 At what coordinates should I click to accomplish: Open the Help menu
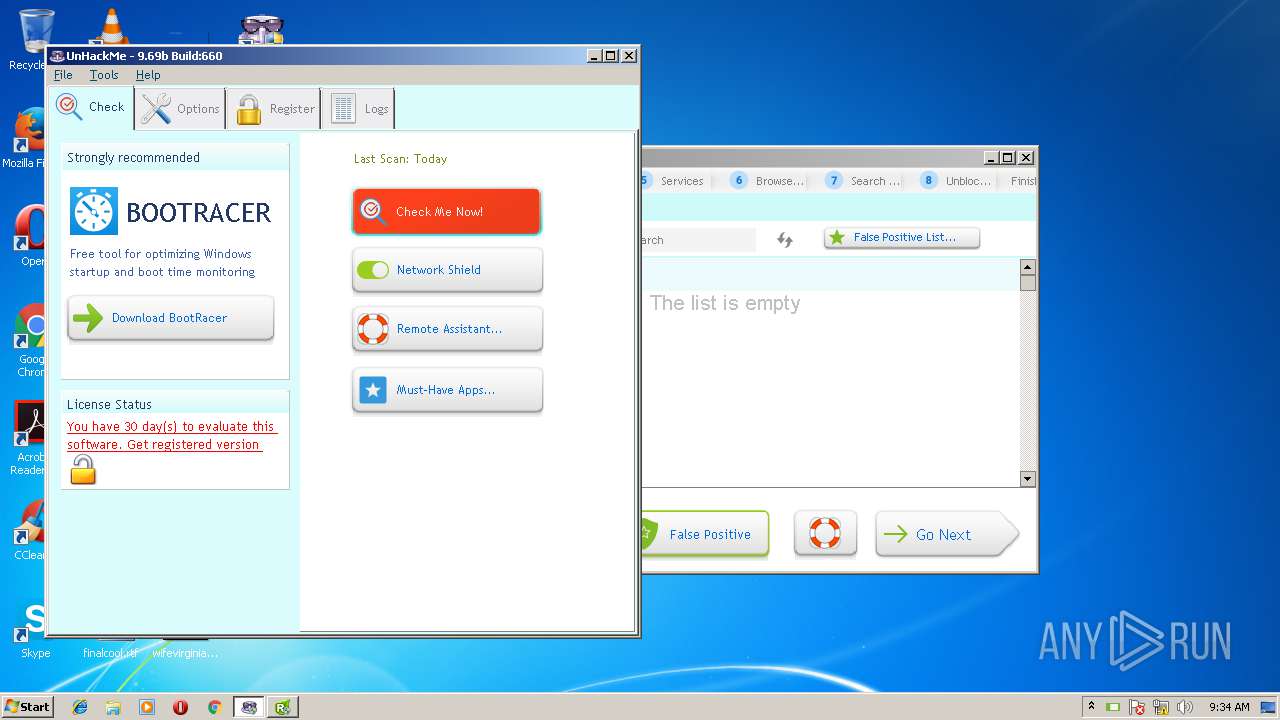click(x=148, y=75)
